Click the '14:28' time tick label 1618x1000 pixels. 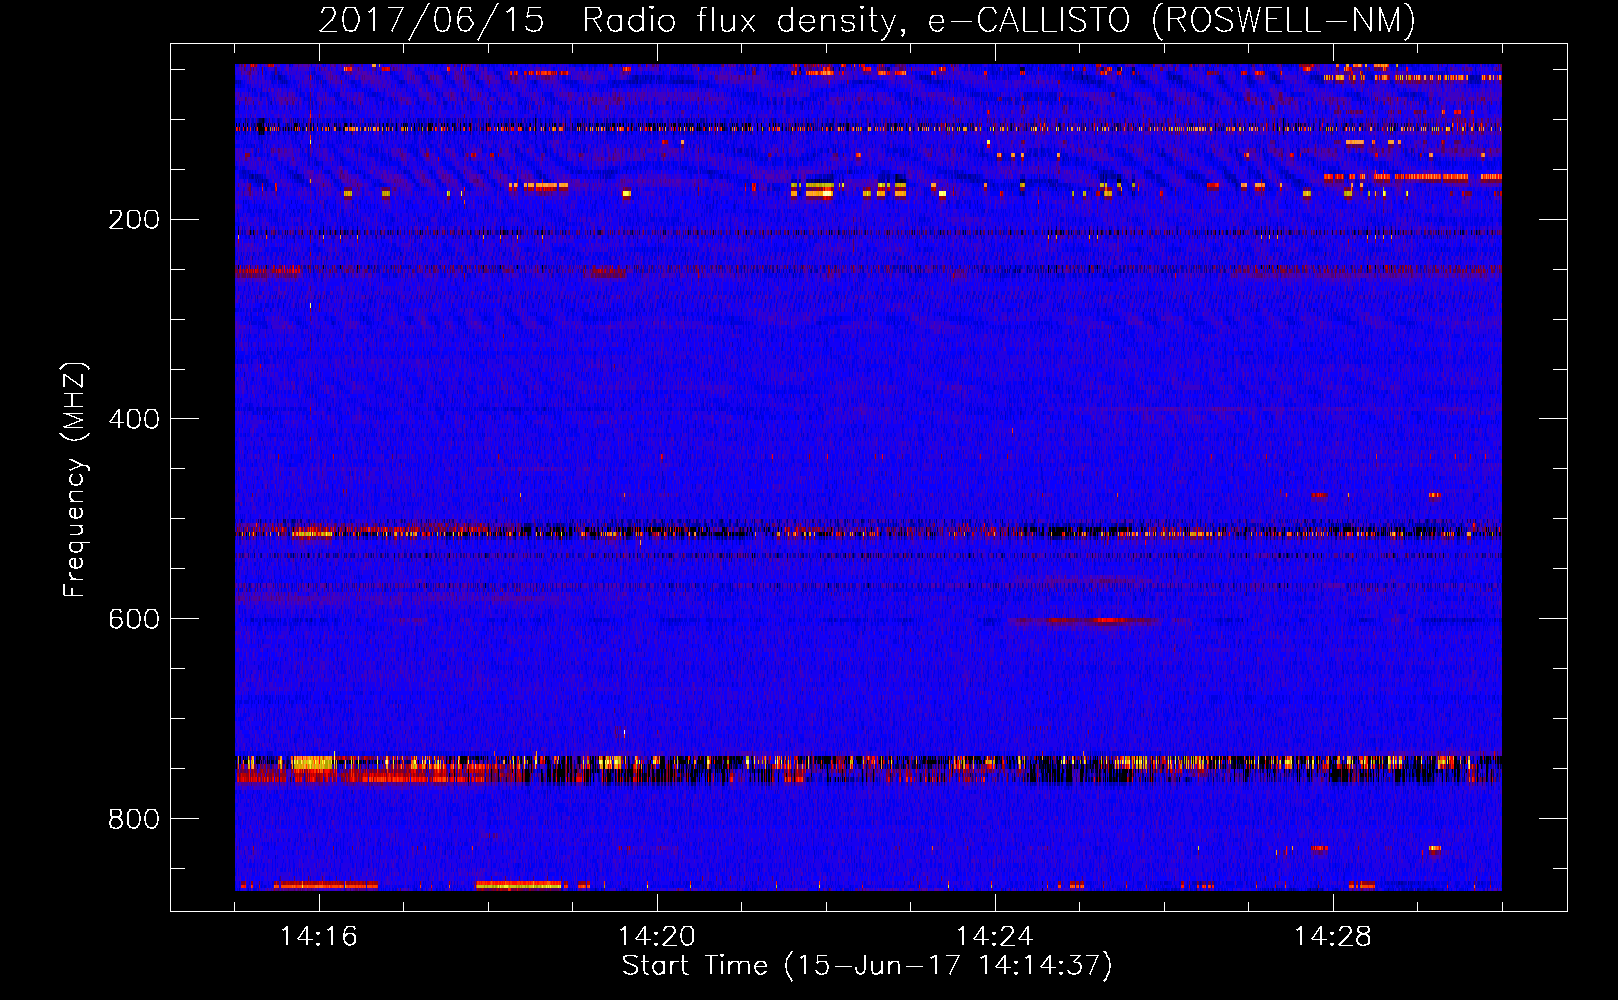click(x=1333, y=937)
